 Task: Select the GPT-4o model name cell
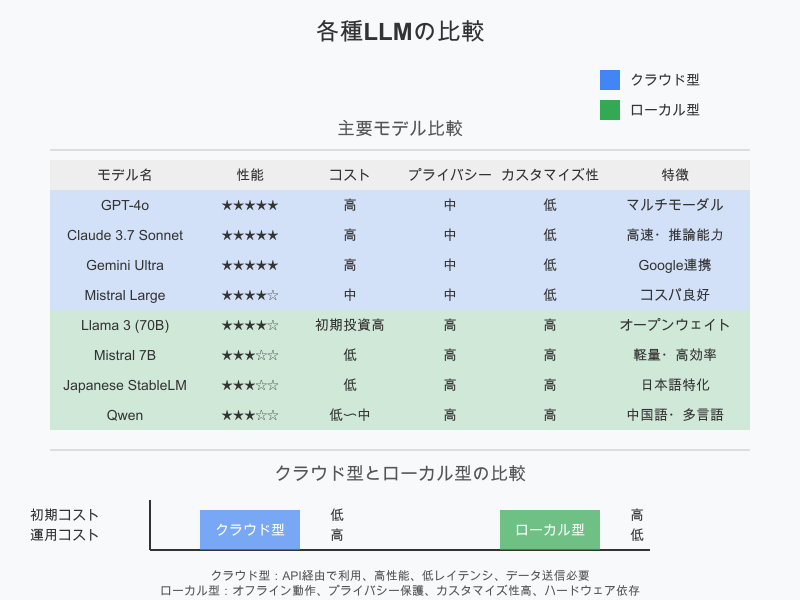point(125,205)
